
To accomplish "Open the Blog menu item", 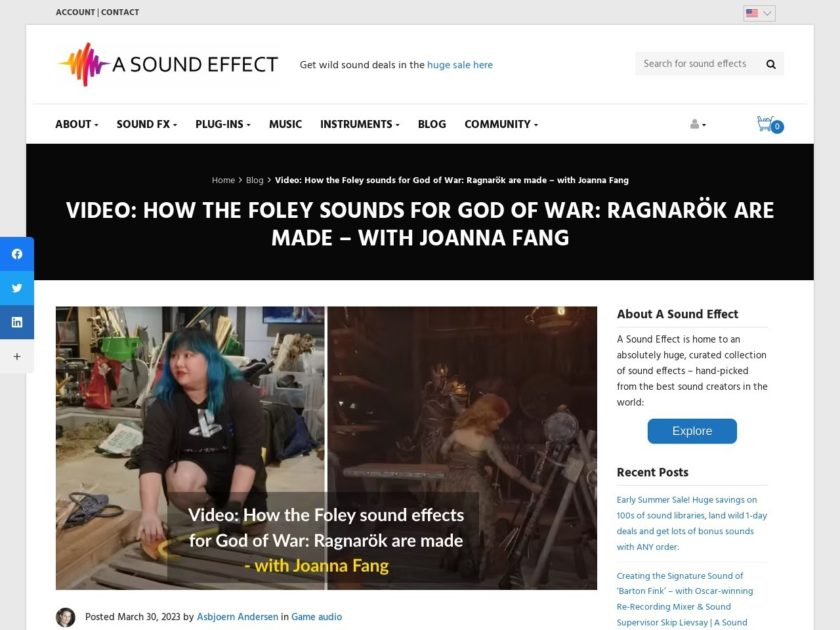I will click(432, 124).
